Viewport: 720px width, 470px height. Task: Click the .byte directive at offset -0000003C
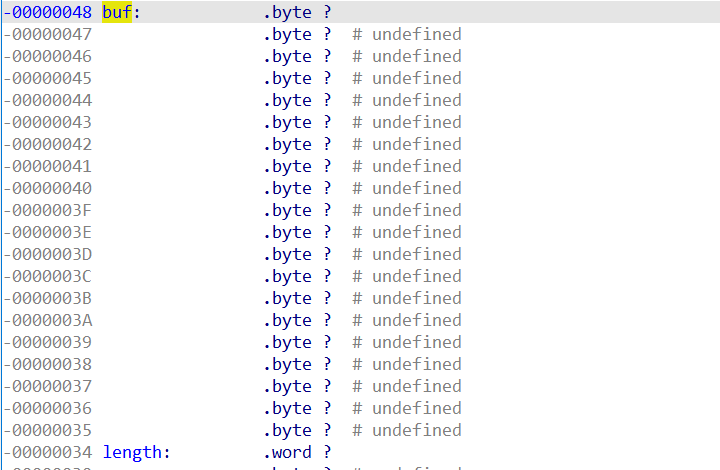click(x=288, y=277)
